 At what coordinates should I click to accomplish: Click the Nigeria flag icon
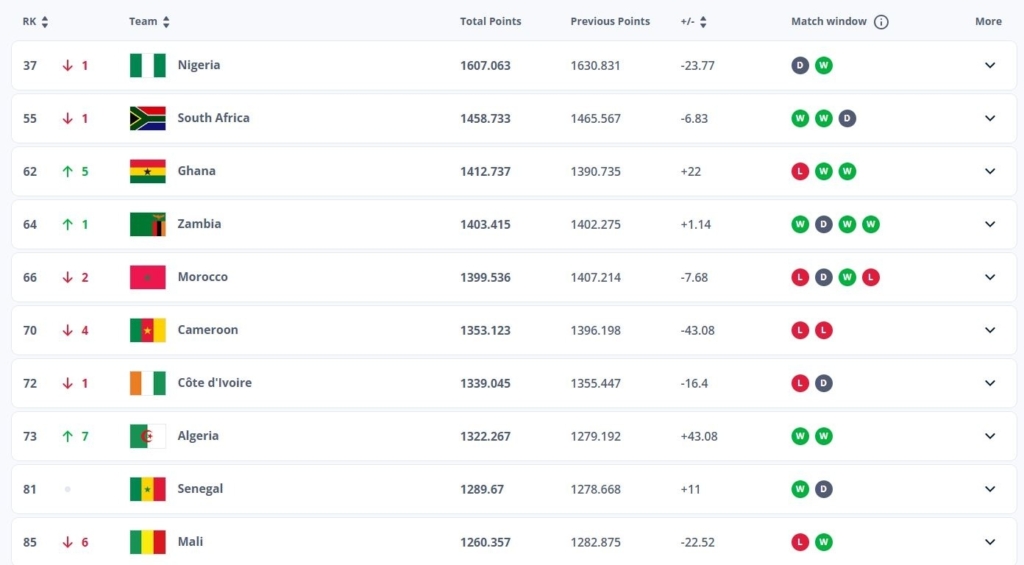point(148,66)
